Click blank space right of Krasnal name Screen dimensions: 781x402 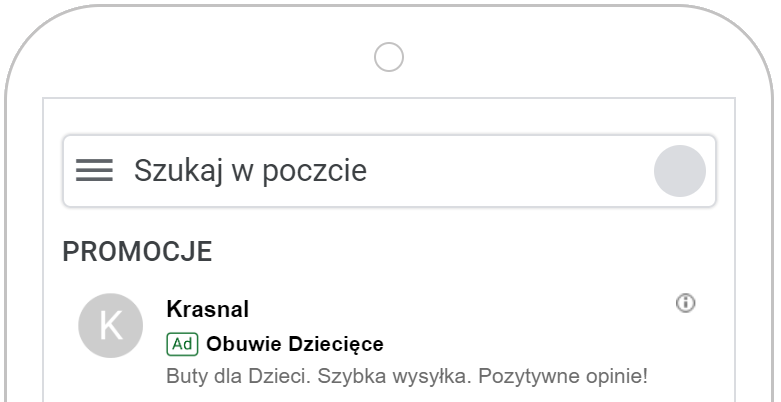click(450, 310)
